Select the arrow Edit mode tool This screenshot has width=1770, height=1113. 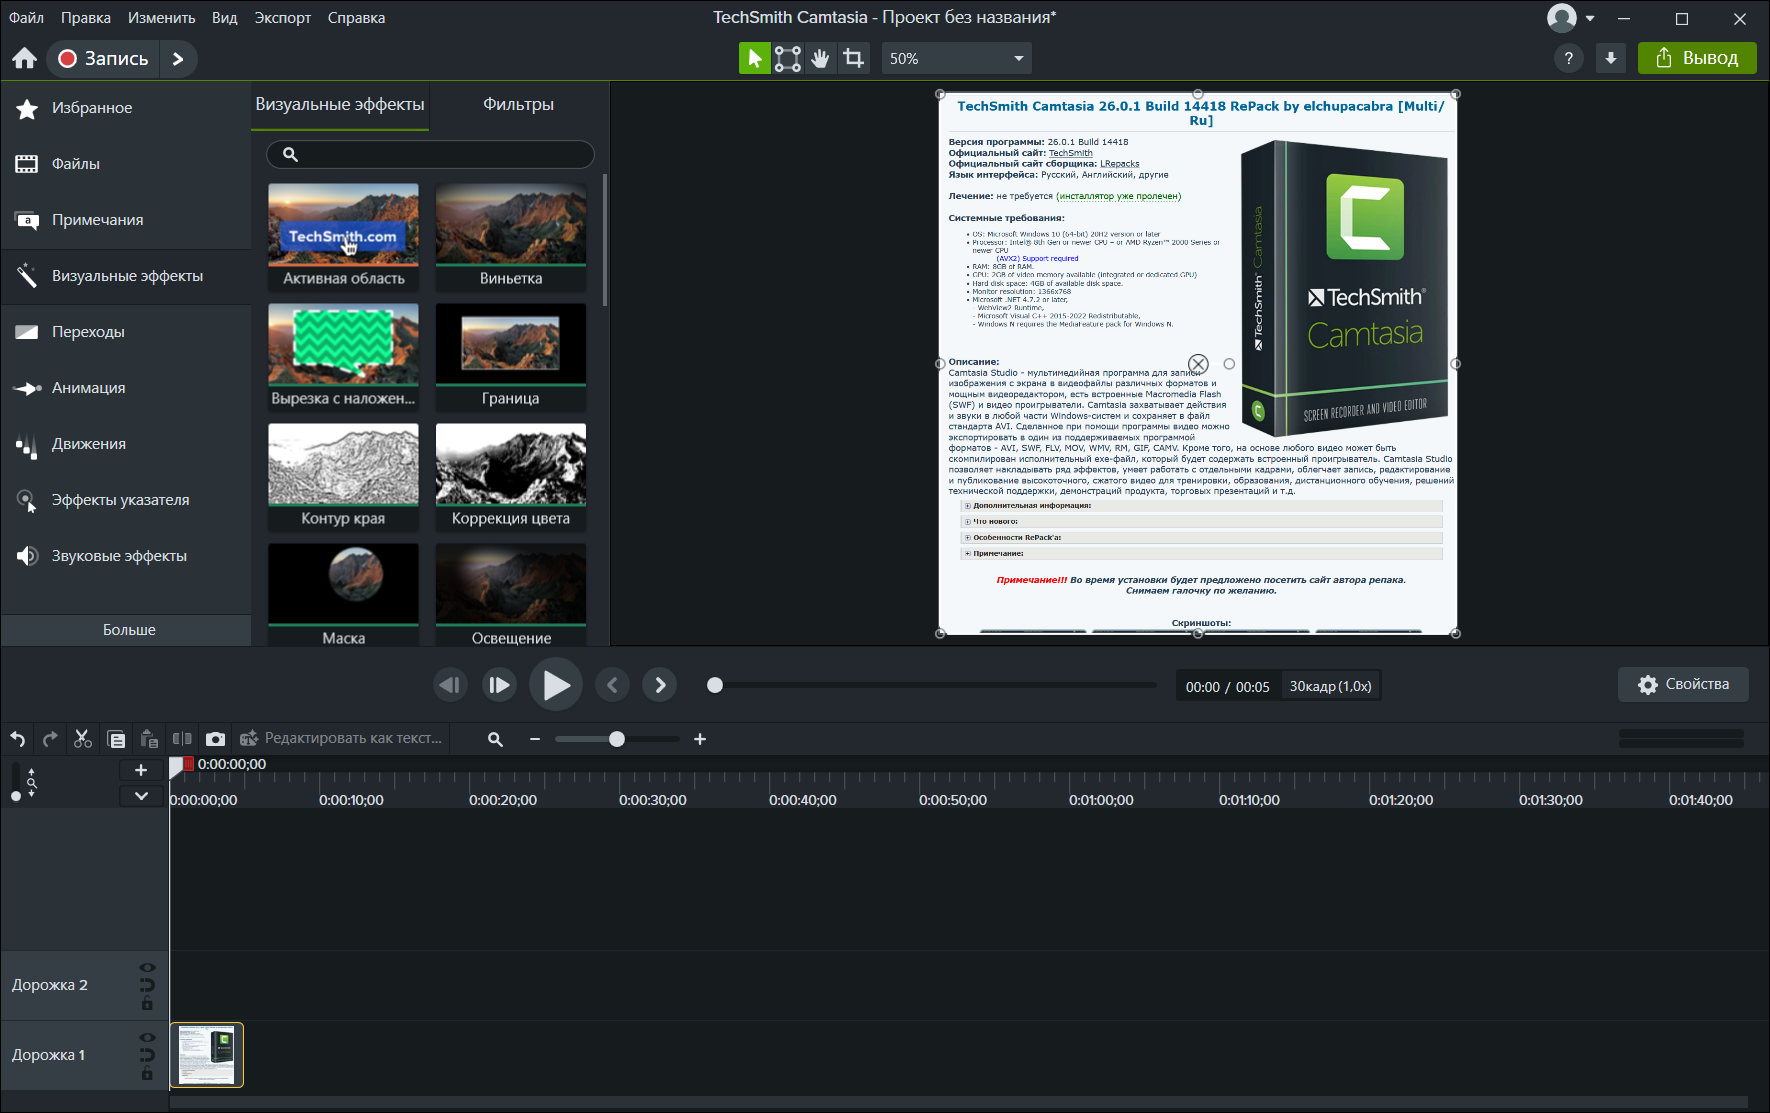(755, 59)
